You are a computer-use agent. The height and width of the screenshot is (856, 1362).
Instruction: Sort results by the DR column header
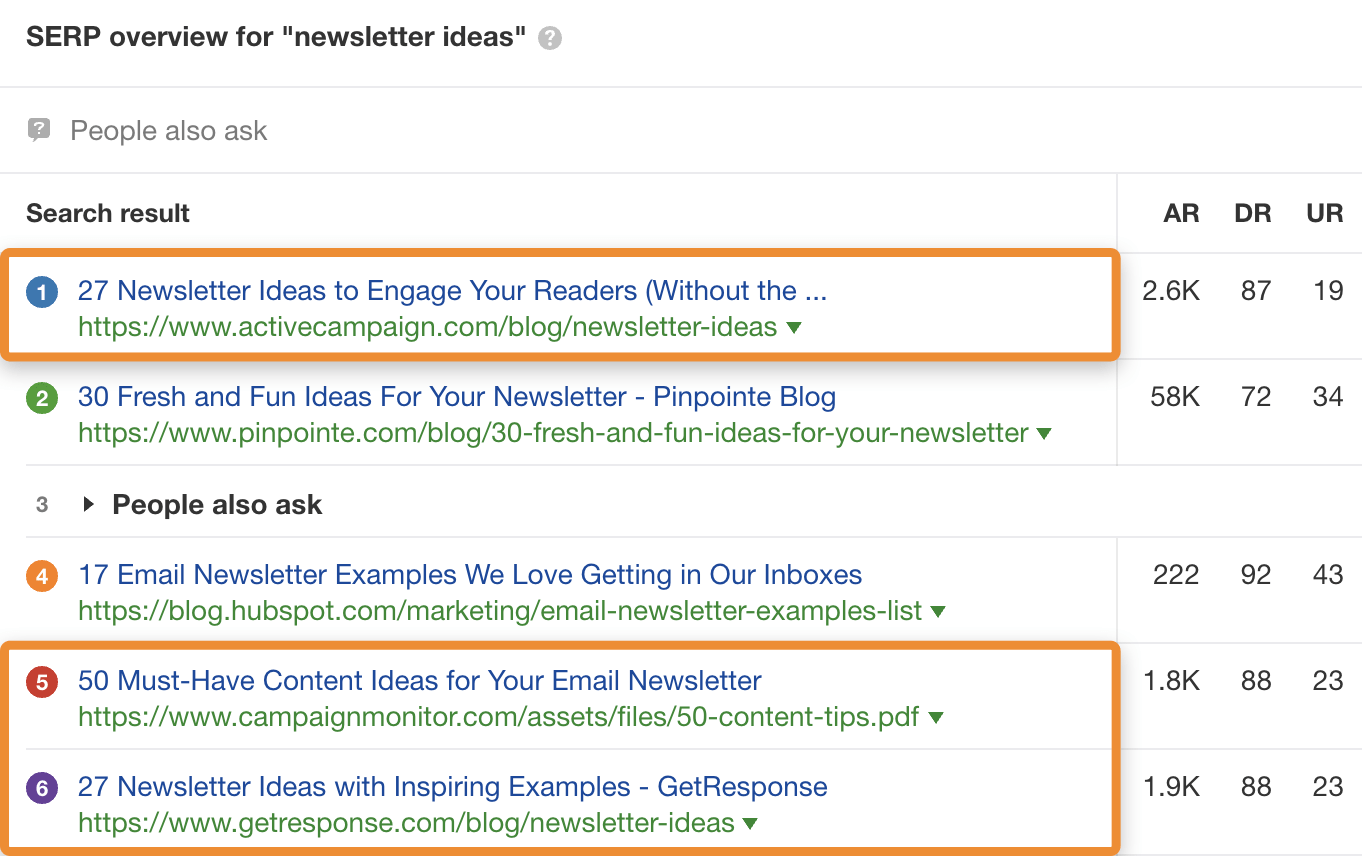[1252, 213]
